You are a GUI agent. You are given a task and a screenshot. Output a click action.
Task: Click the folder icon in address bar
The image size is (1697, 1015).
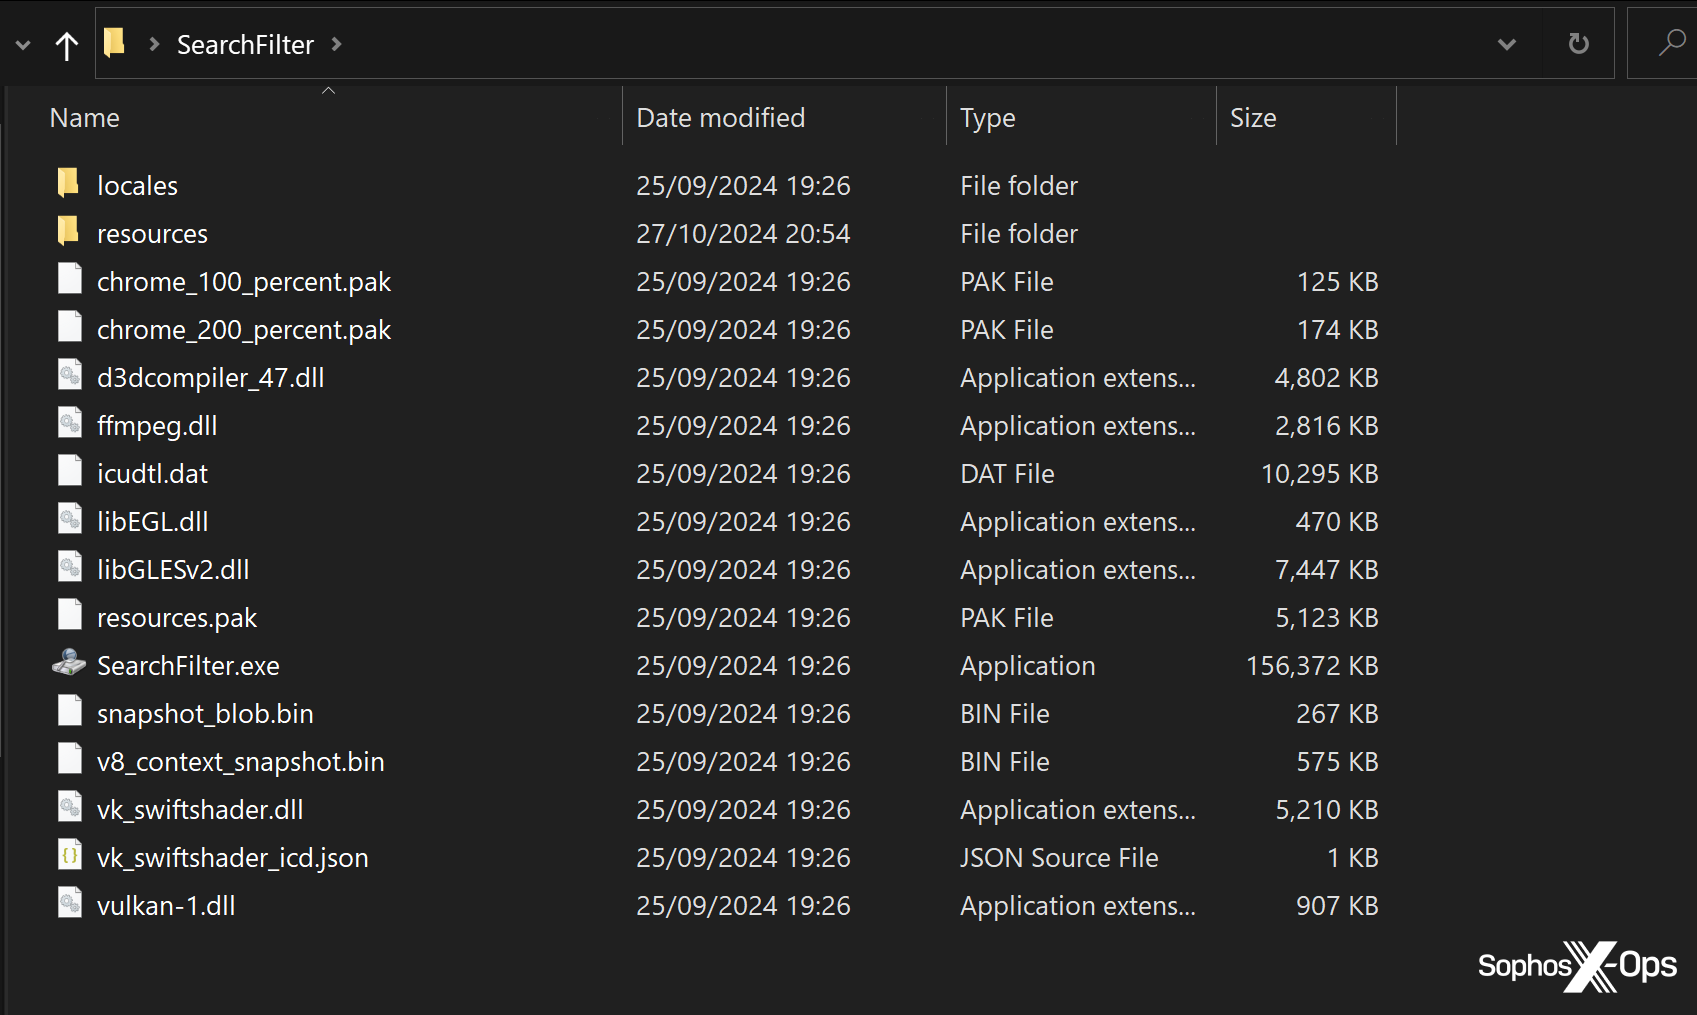[115, 43]
